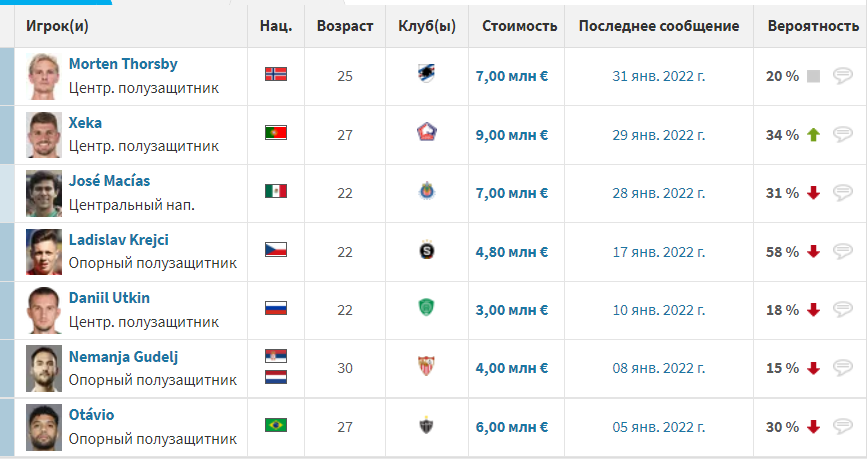Open Ladislav Krejci's player profile

(118, 240)
